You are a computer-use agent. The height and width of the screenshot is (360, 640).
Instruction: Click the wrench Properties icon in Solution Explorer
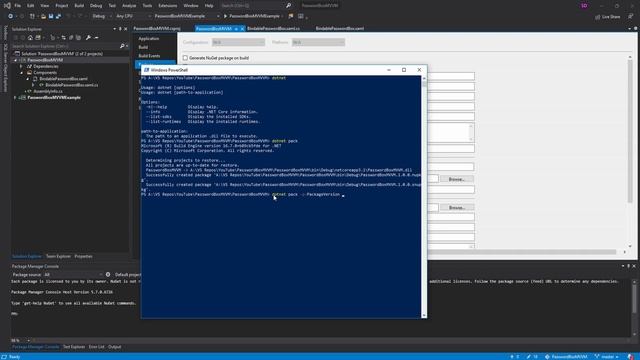point(88,38)
